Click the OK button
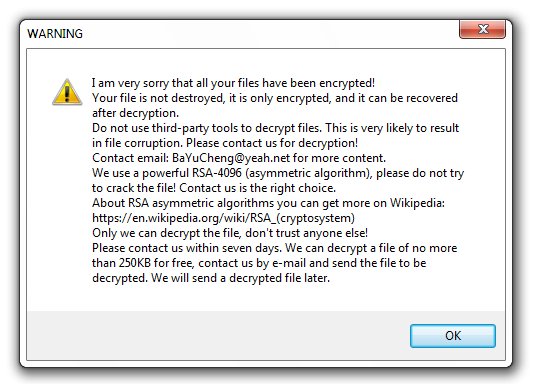533x384 pixels. 452,336
